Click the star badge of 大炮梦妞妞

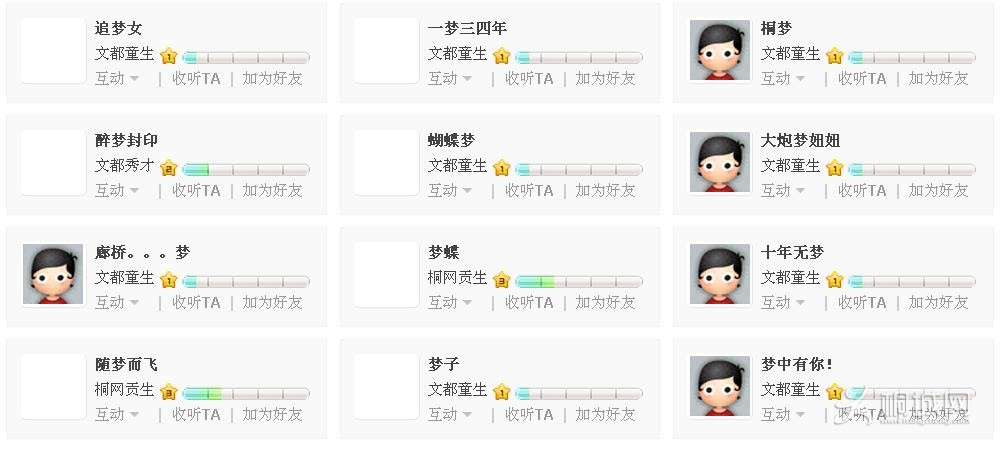coord(834,168)
